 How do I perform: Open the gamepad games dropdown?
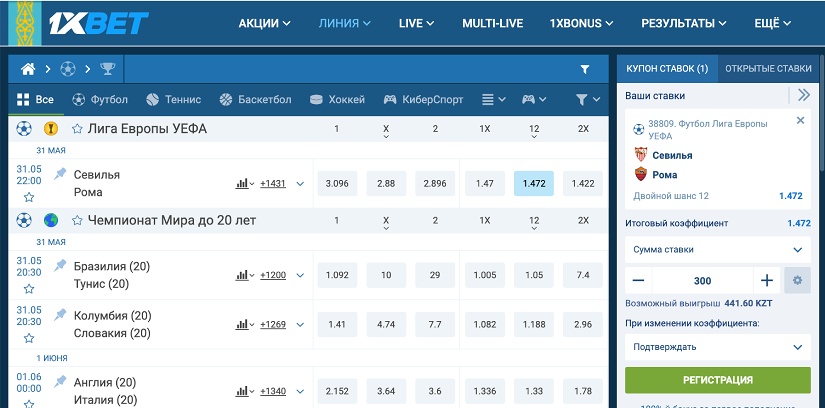pos(534,99)
